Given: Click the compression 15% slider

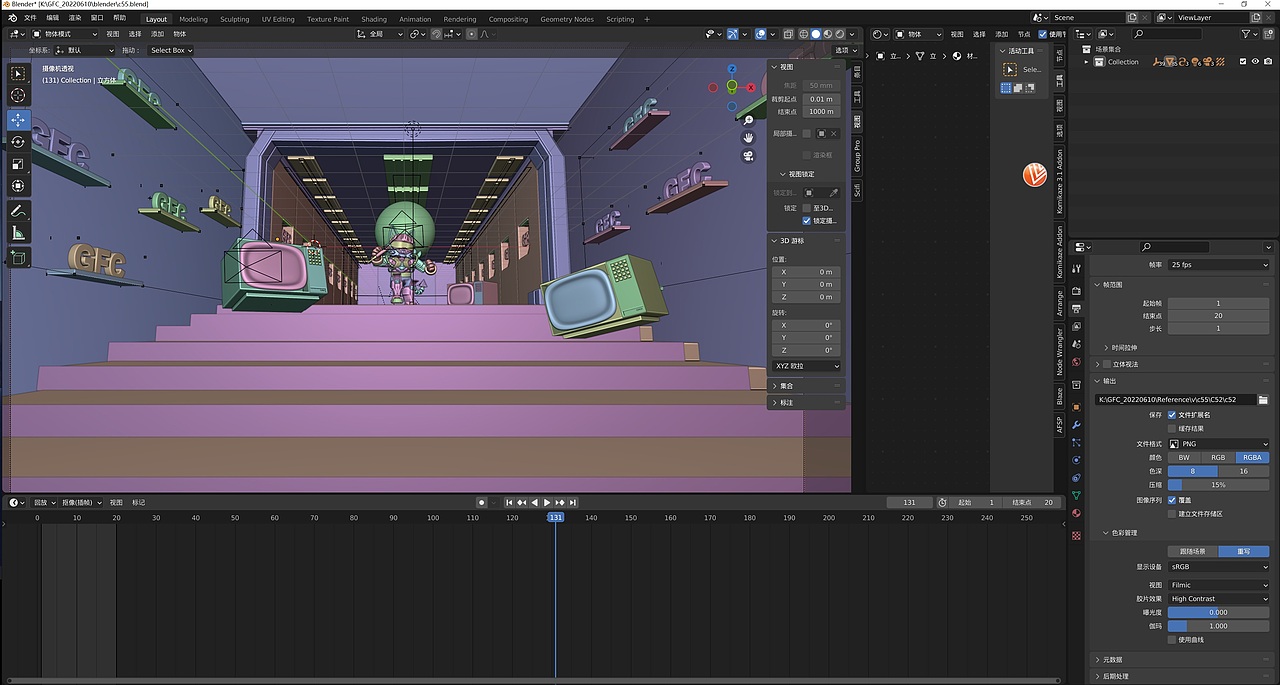Looking at the screenshot, I should [x=1218, y=485].
